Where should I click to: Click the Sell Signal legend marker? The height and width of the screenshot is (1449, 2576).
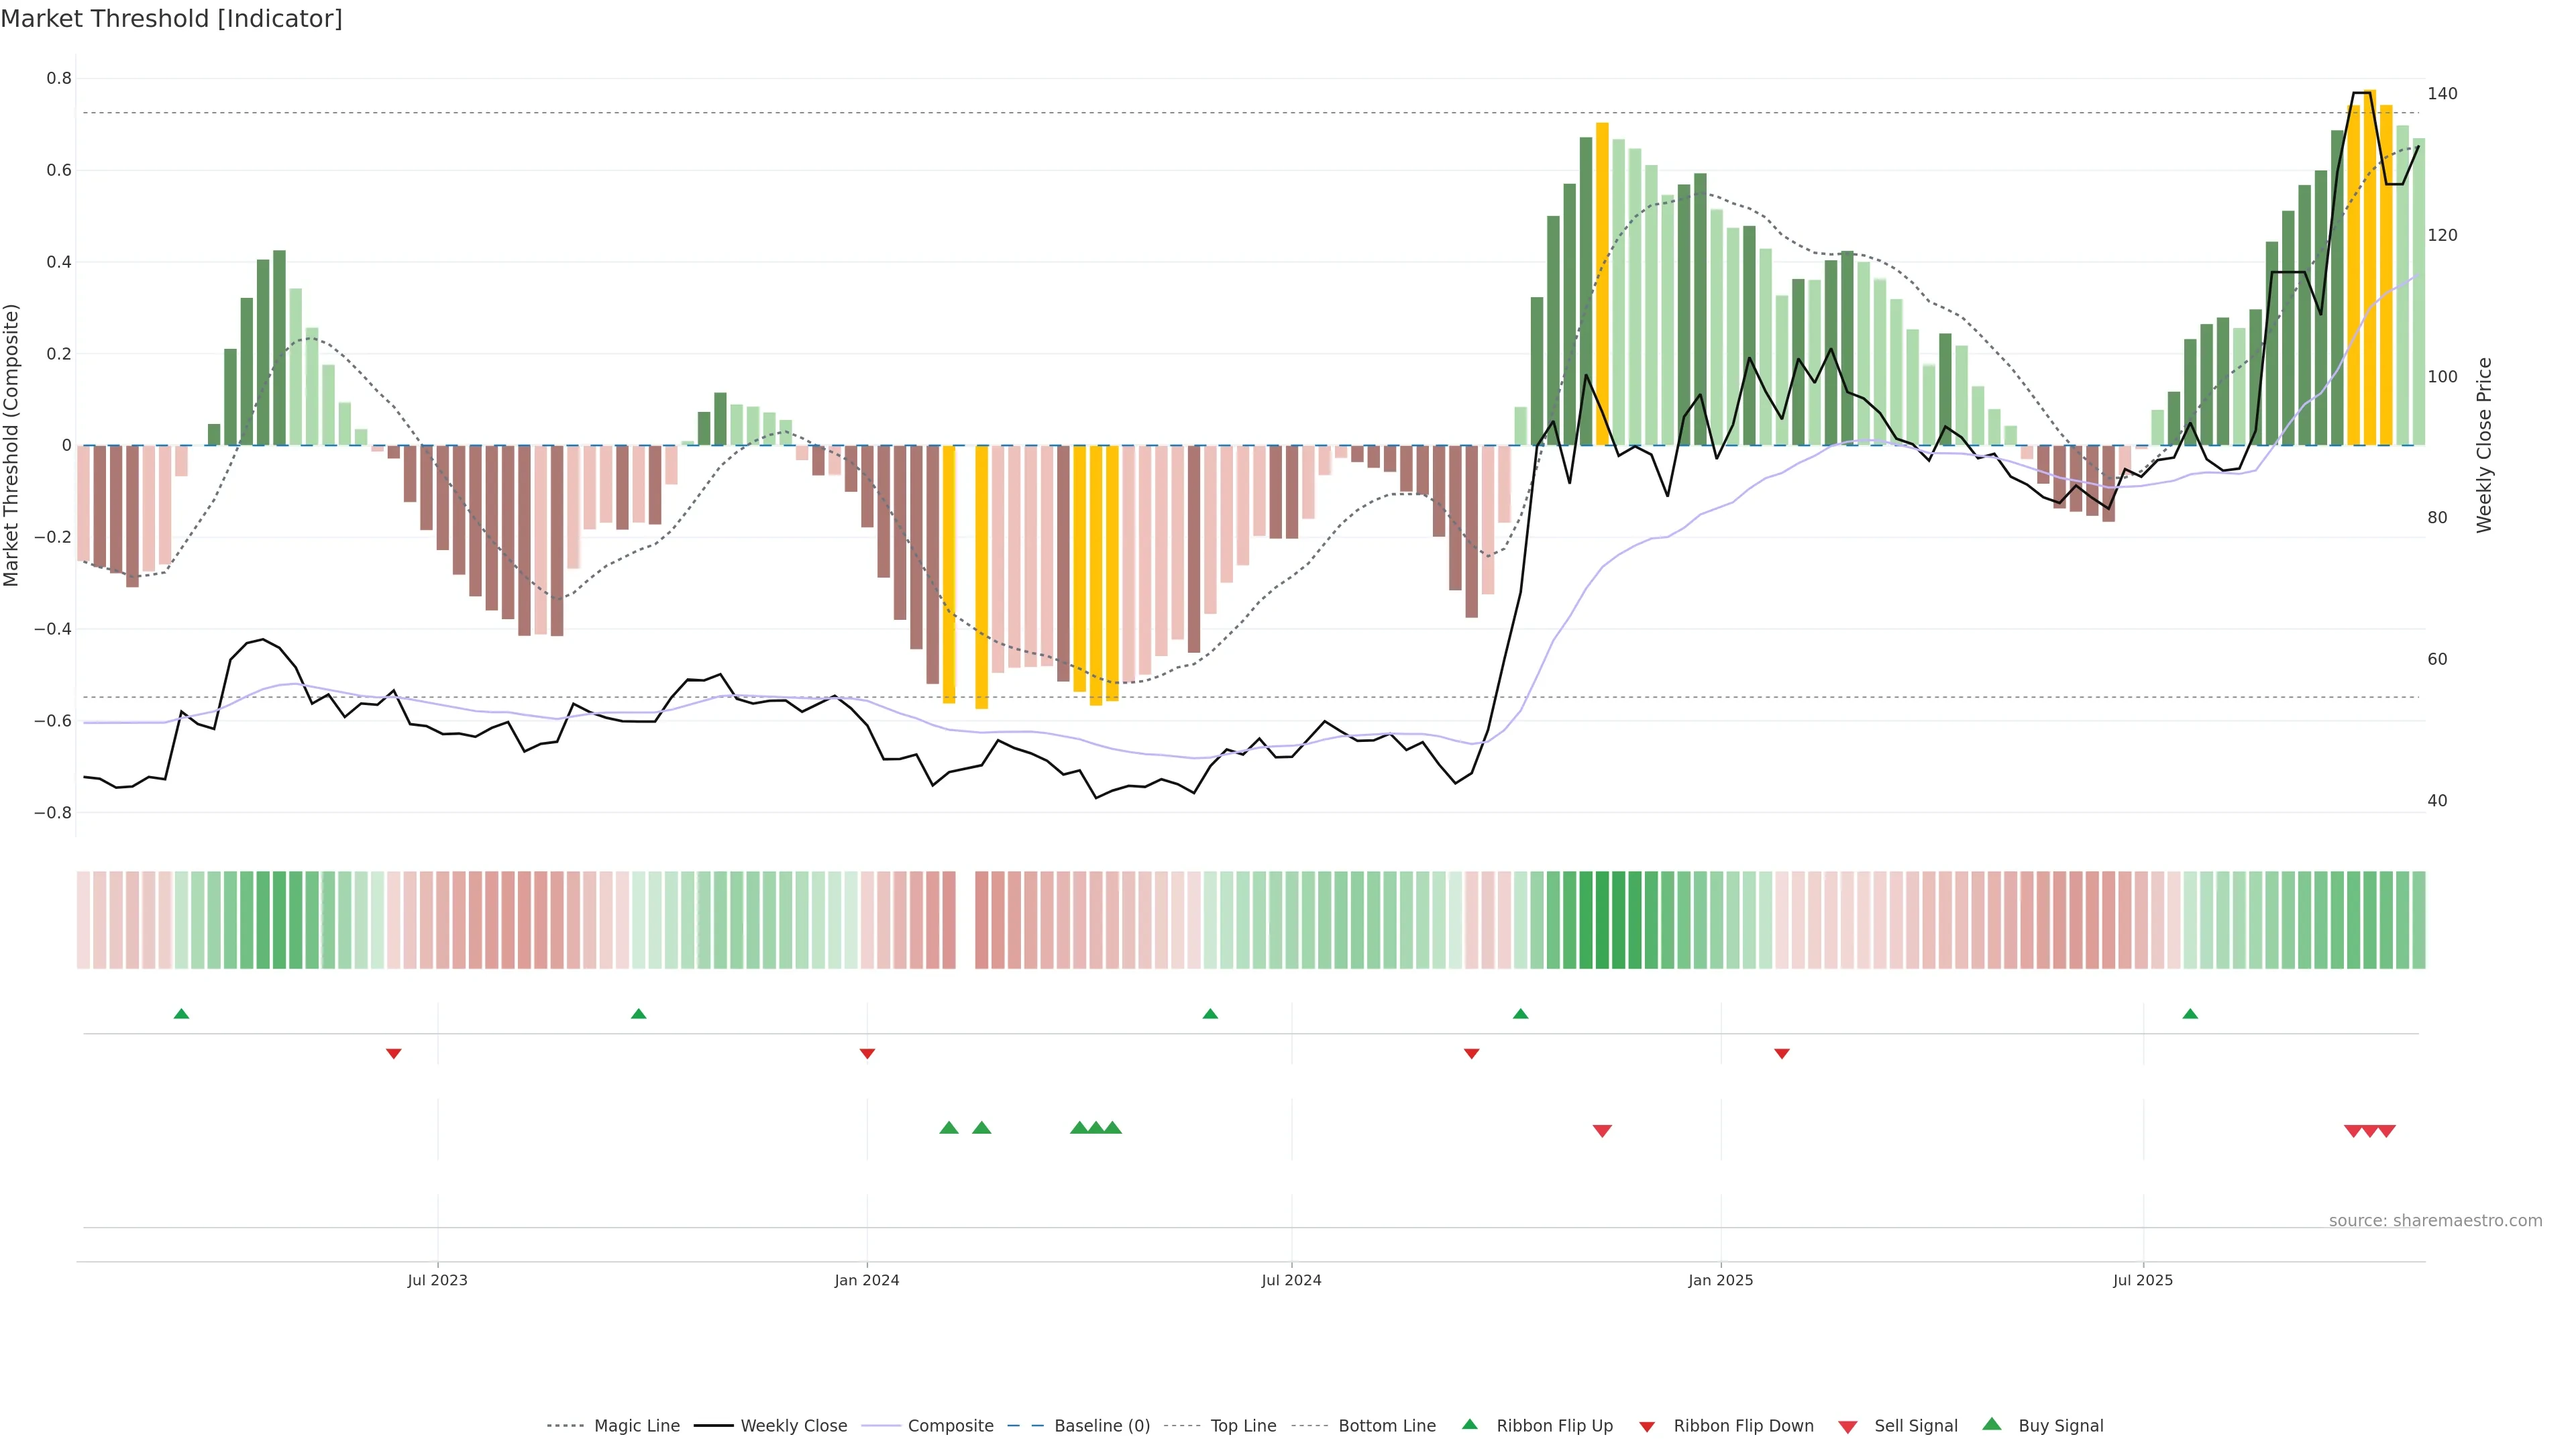[1848, 1427]
